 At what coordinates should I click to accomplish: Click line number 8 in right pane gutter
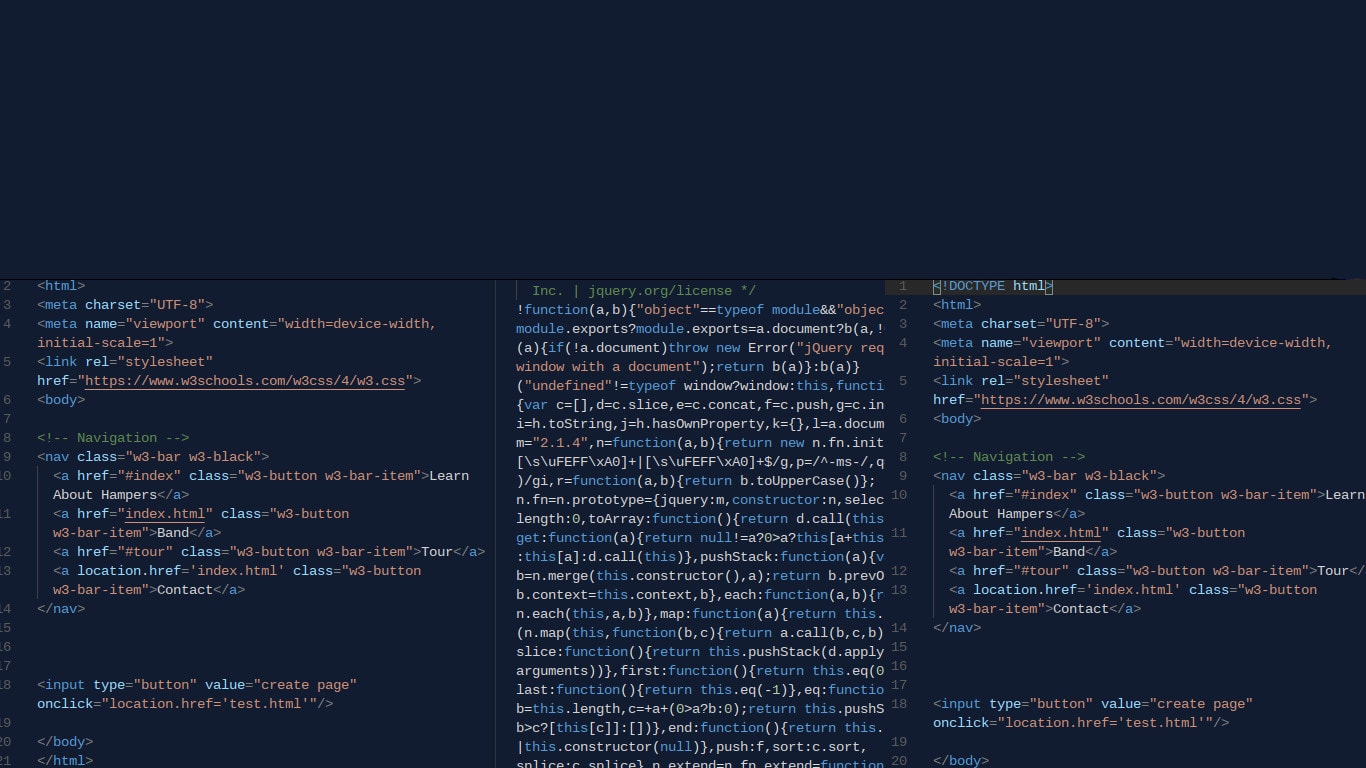[903, 457]
